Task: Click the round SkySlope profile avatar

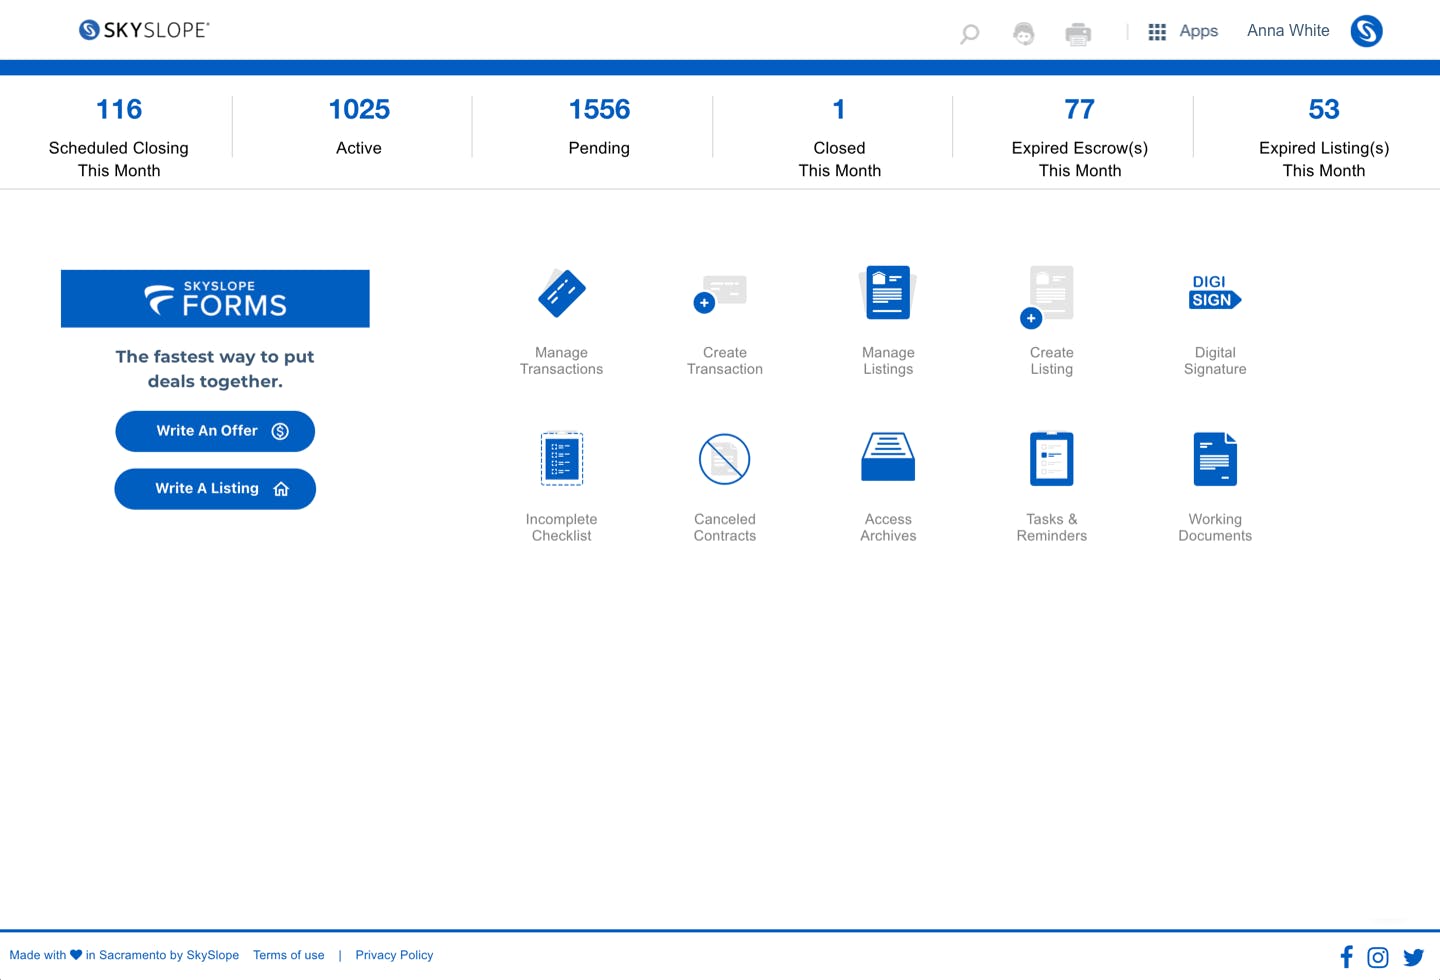Action: 1366,31
